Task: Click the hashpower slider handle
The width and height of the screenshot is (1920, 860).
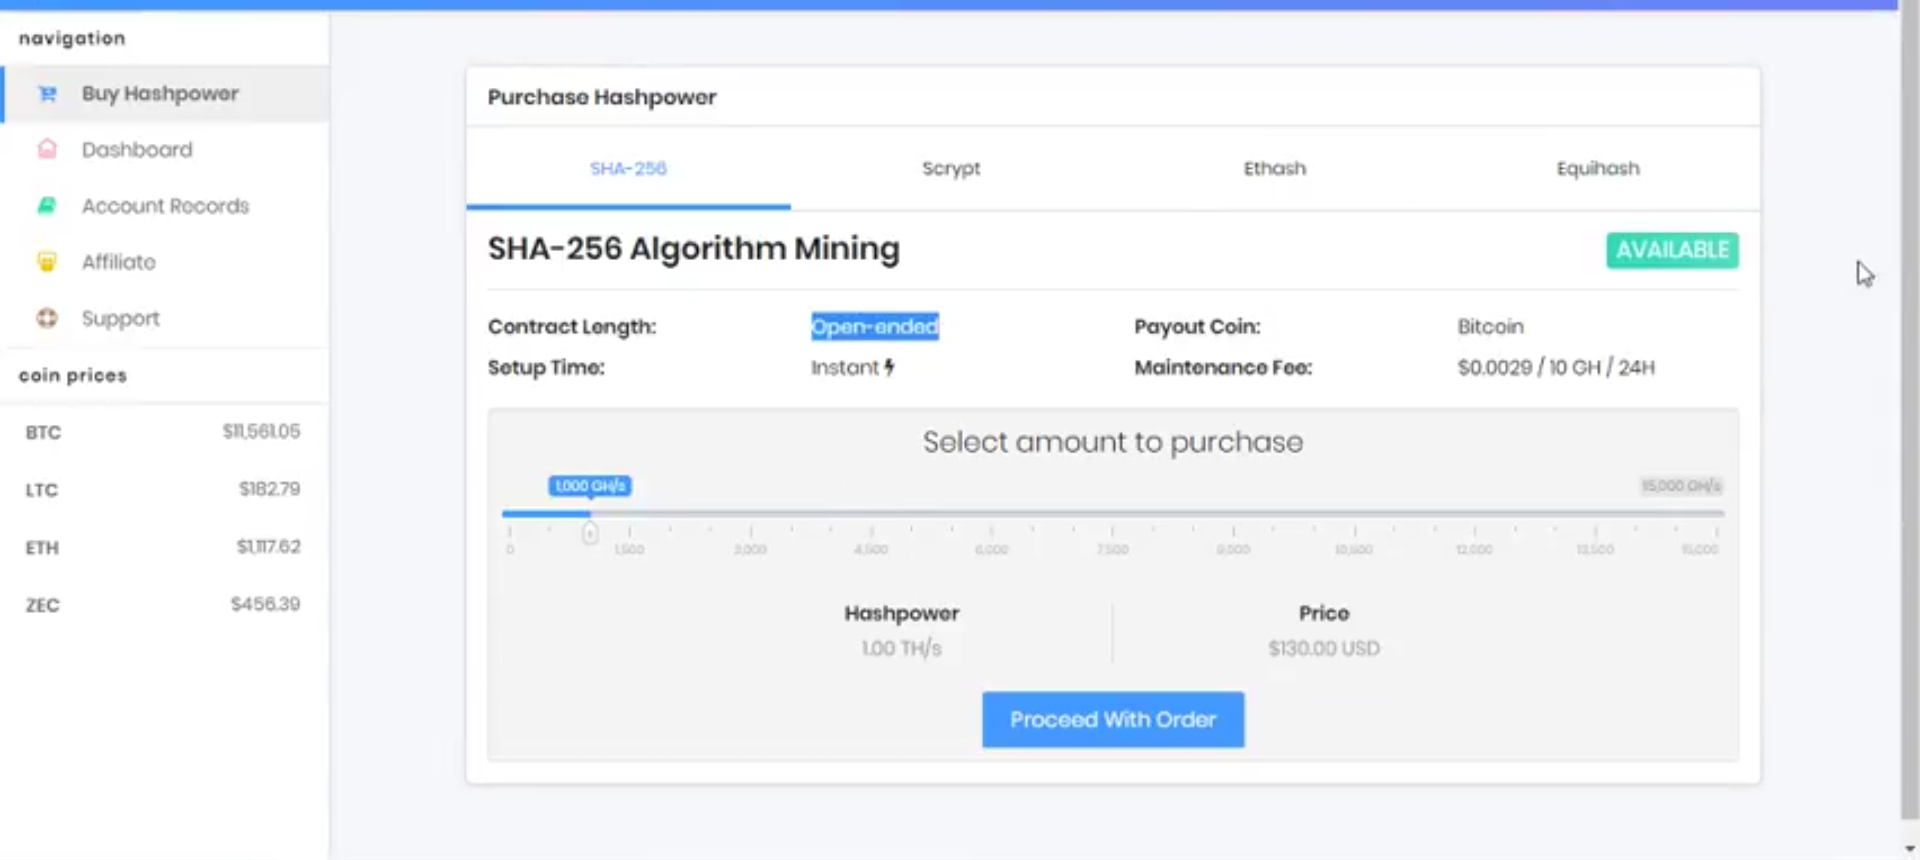Action: (590, 533)
